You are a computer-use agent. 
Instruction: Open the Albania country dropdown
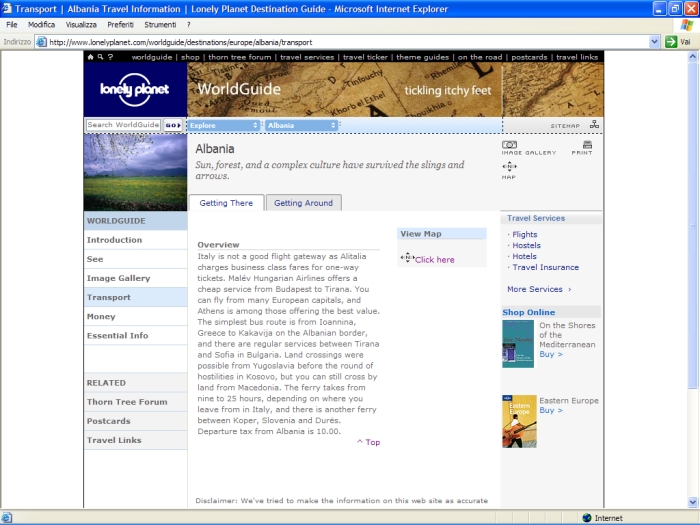[x=301, y=125]
